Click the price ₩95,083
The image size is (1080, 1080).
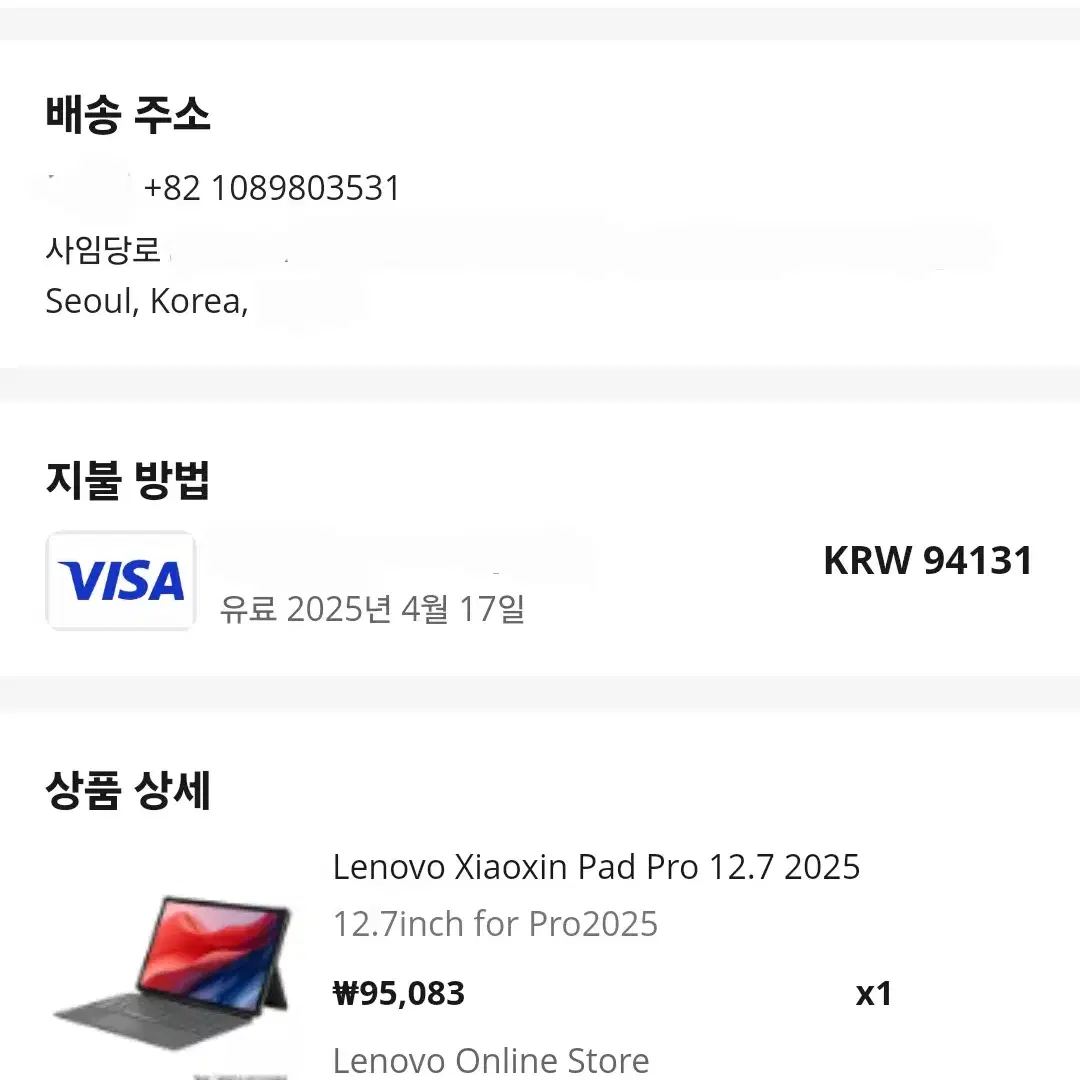click(x=398, y=992)
